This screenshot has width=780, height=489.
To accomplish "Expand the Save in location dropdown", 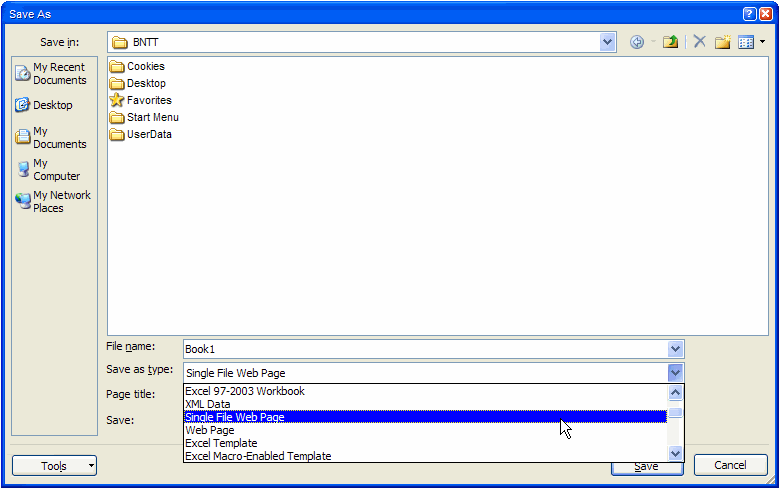I will [x=608, y=42].
